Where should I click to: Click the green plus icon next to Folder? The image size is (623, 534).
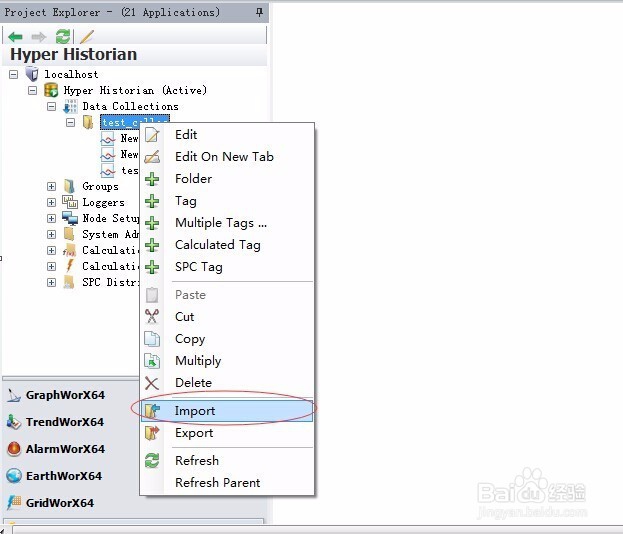pos(152,179)
